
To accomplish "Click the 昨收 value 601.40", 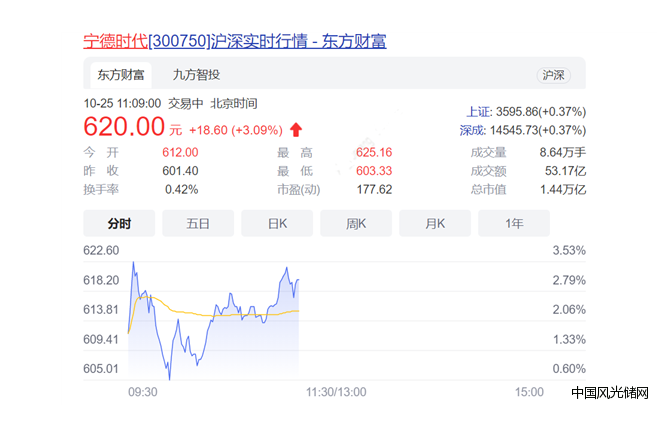I will (x=180, y=171).
